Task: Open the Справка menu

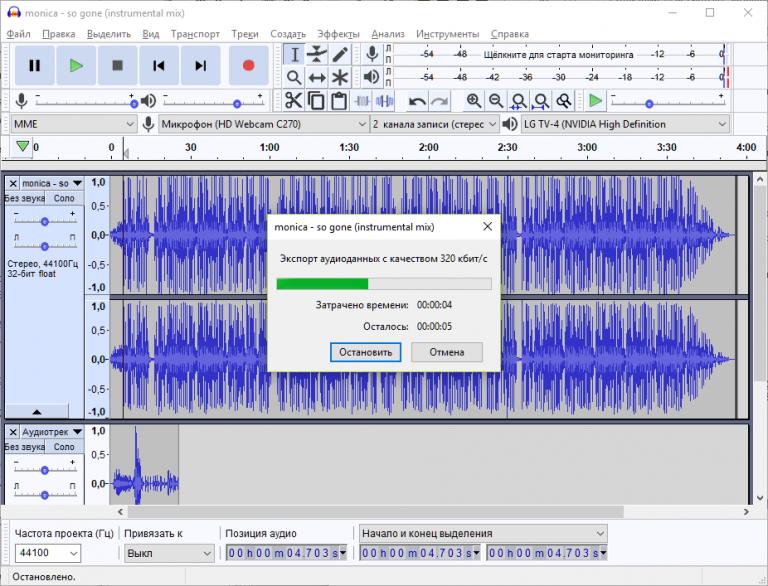Action: pos(510,34)
